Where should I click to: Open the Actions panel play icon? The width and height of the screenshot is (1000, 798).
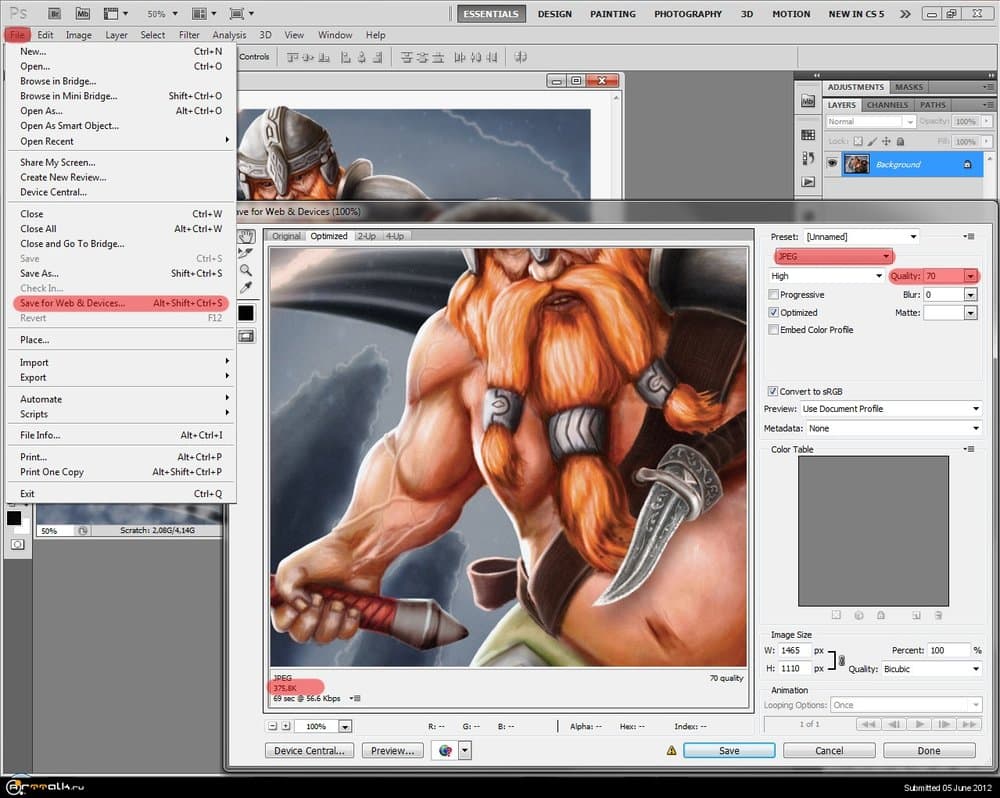point(808,182)
